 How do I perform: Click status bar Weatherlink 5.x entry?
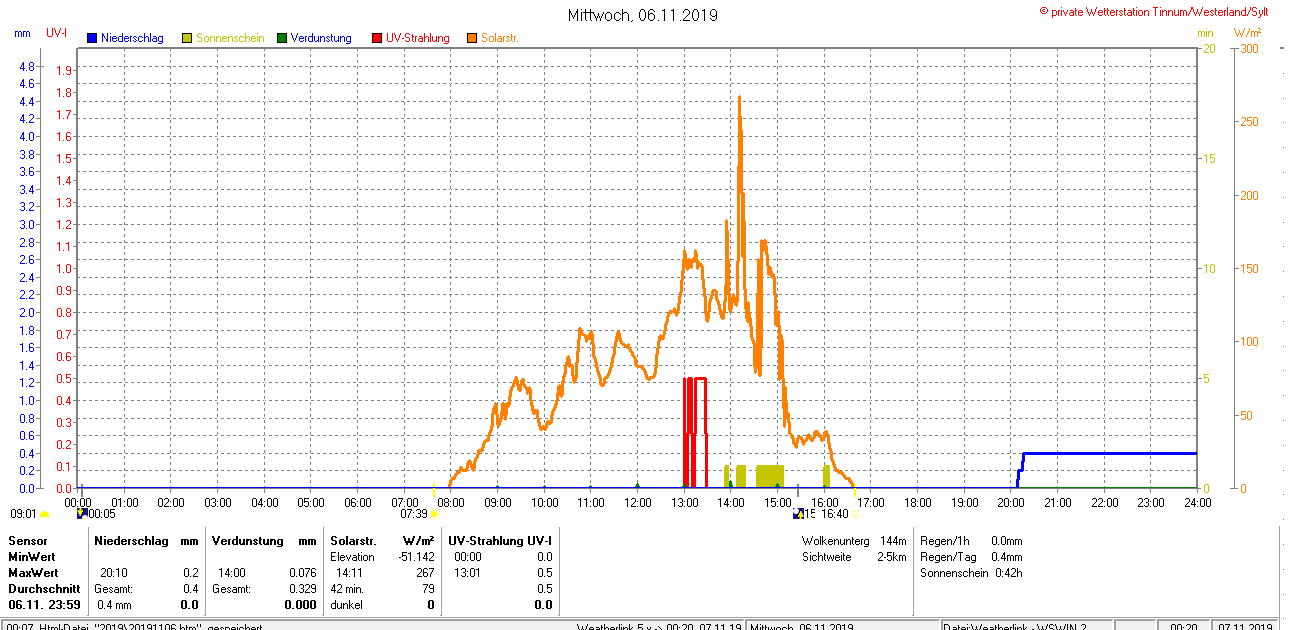point(659,626)
